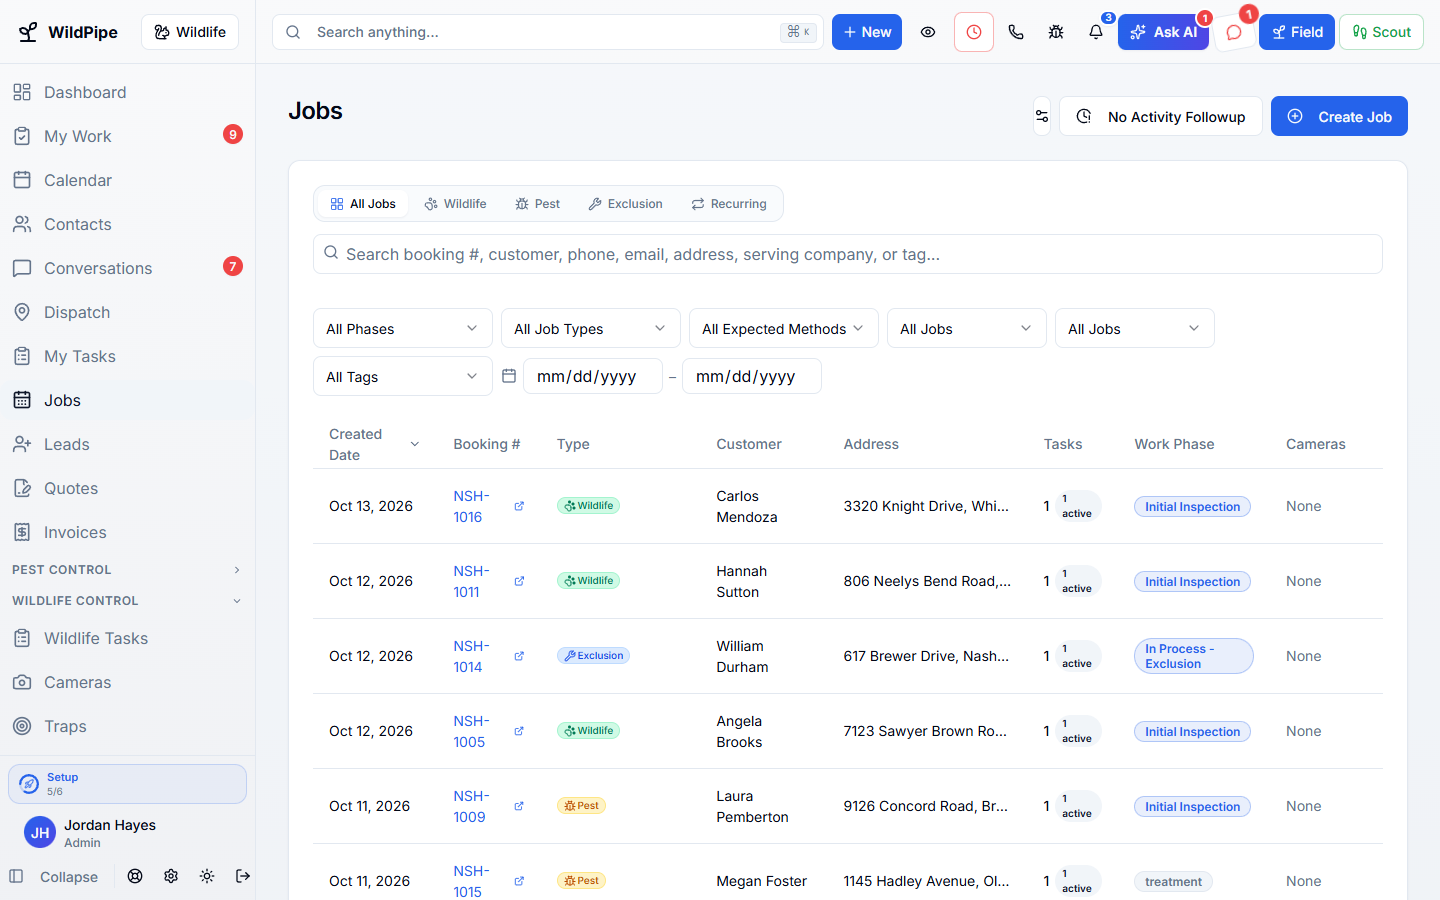Screen dimensions: 1440x900
Task: Click the Wildlife workspace switcher button
Action: pos(190,32)
